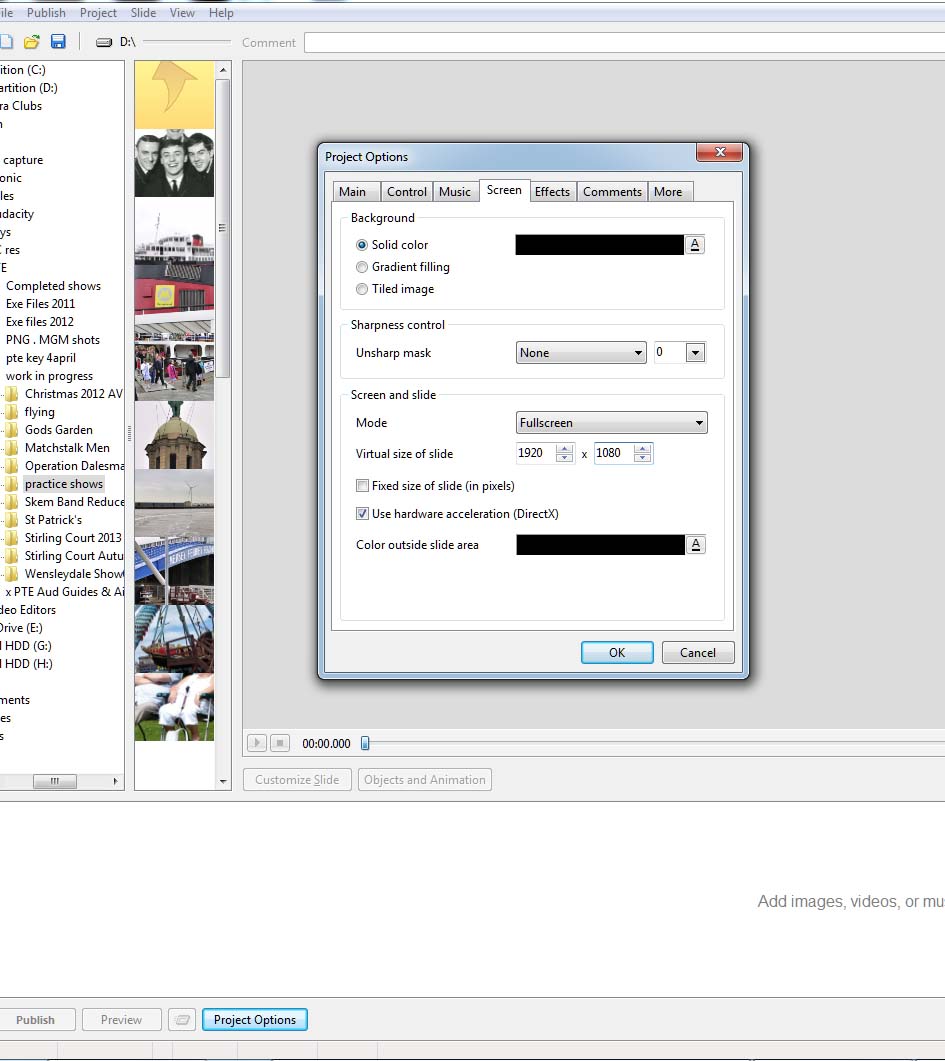Click the Save project disk icon
This screenshot has height=1061, width=945.
58,42
